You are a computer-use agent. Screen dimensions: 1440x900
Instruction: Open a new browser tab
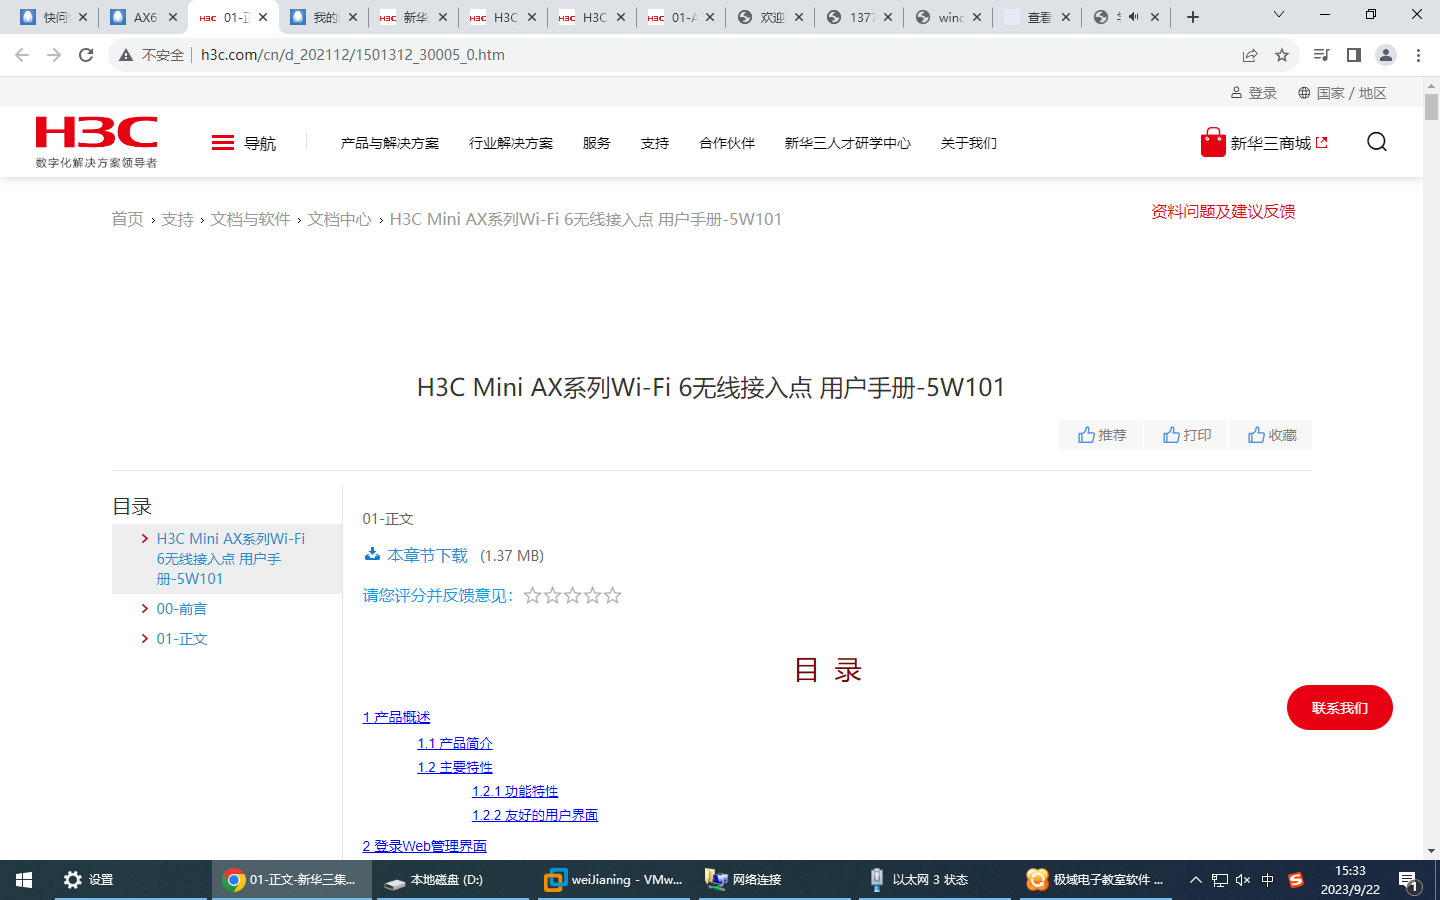[1193, 17]
